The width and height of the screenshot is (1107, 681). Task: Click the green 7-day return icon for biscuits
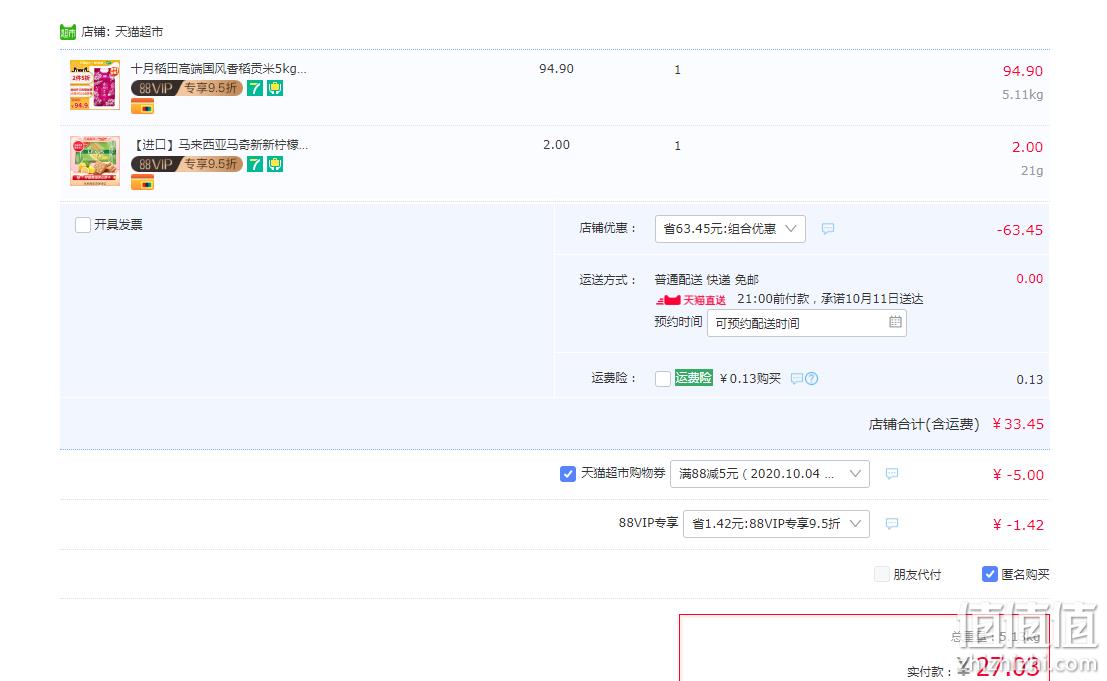[255, 164]
